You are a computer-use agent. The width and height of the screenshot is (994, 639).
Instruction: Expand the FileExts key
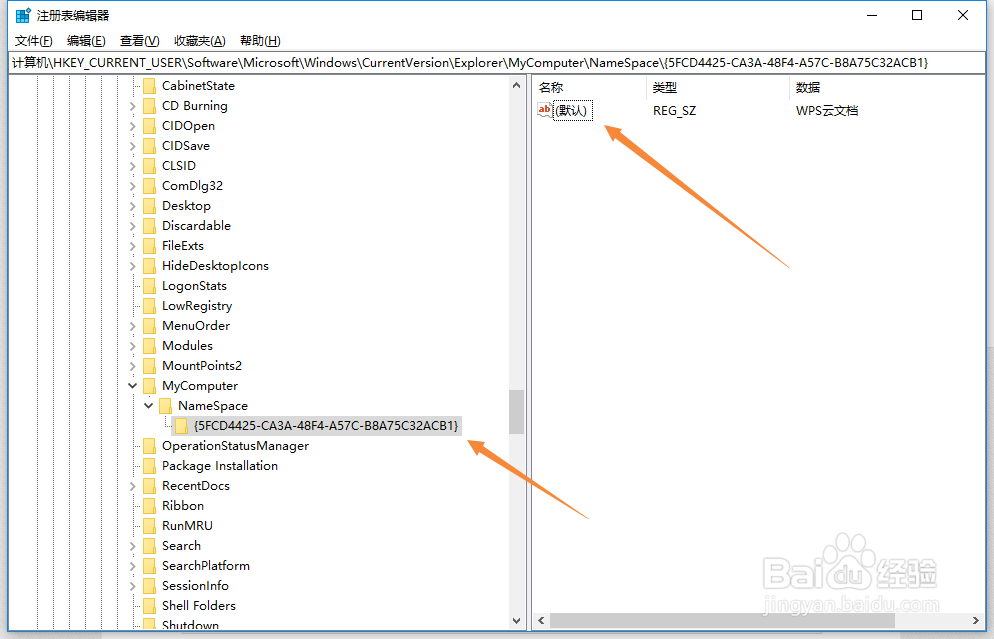132,246
